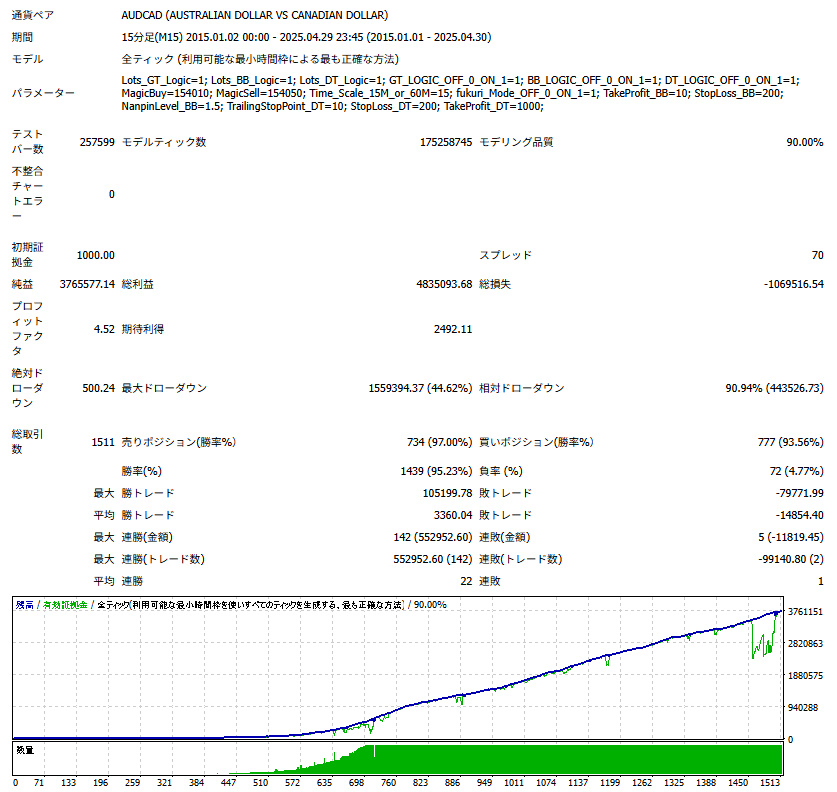Click max consecutive losses 5 (-11819.45)
The image size is (837, 792).
coord(791,537)
